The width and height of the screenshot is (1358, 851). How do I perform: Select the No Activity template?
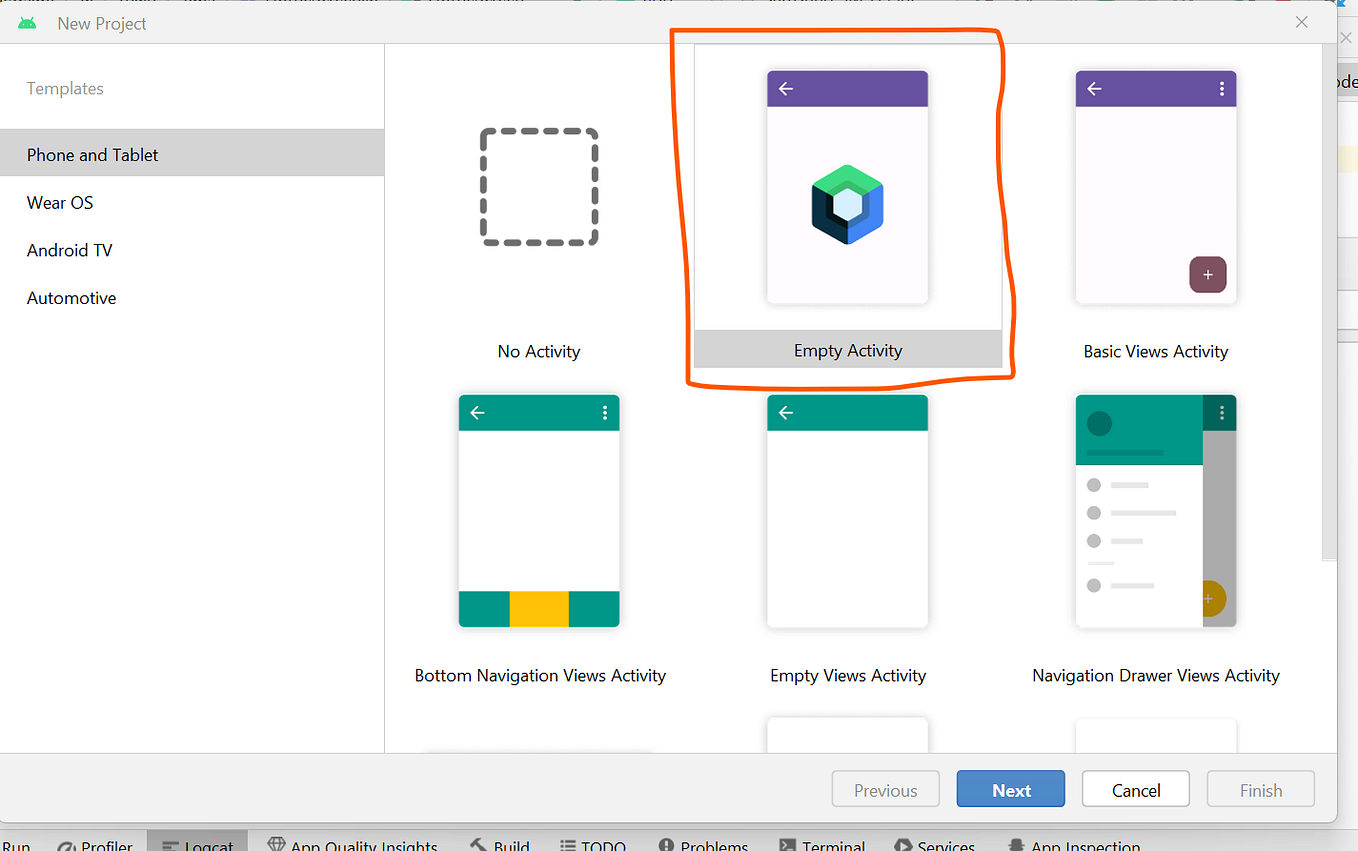point(539,187)
